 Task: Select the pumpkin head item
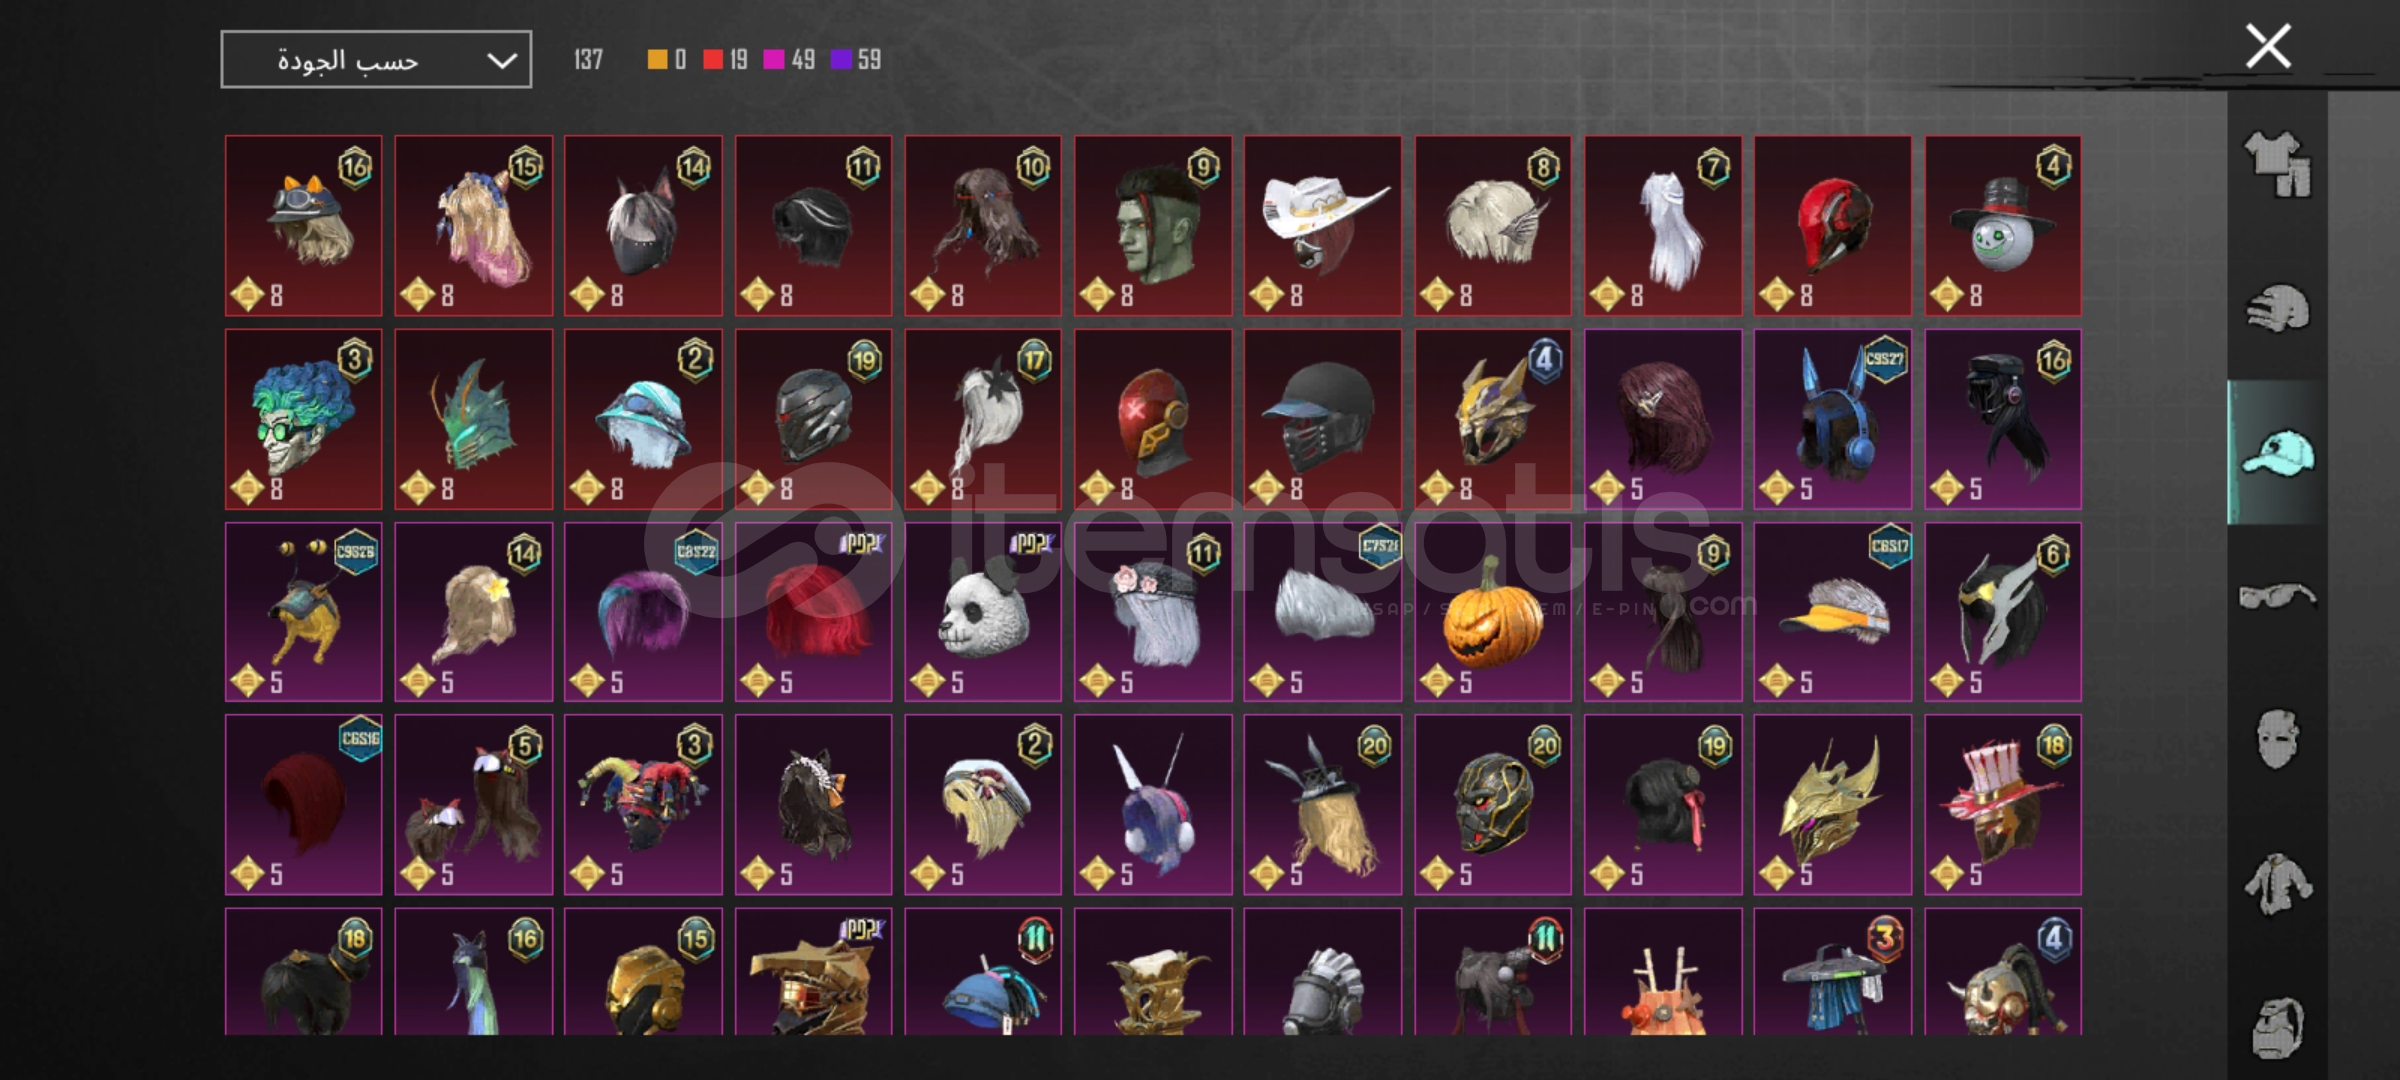coord(1492,612)
